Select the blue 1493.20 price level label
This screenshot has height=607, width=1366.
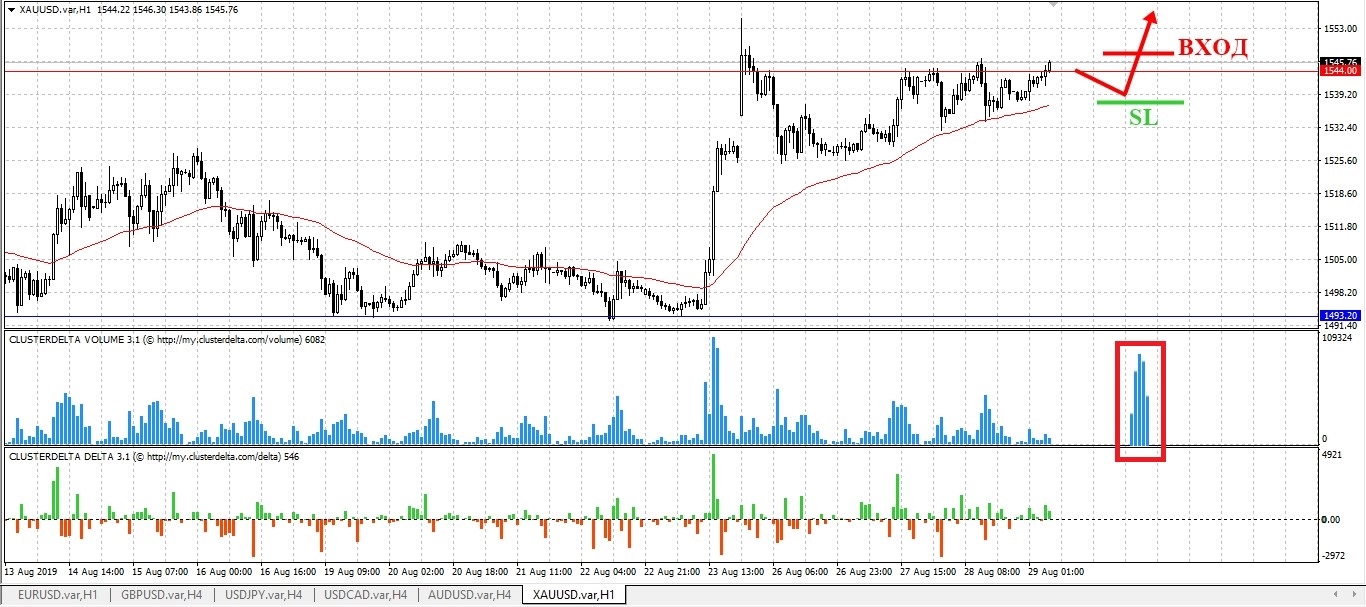point(1340,316)
